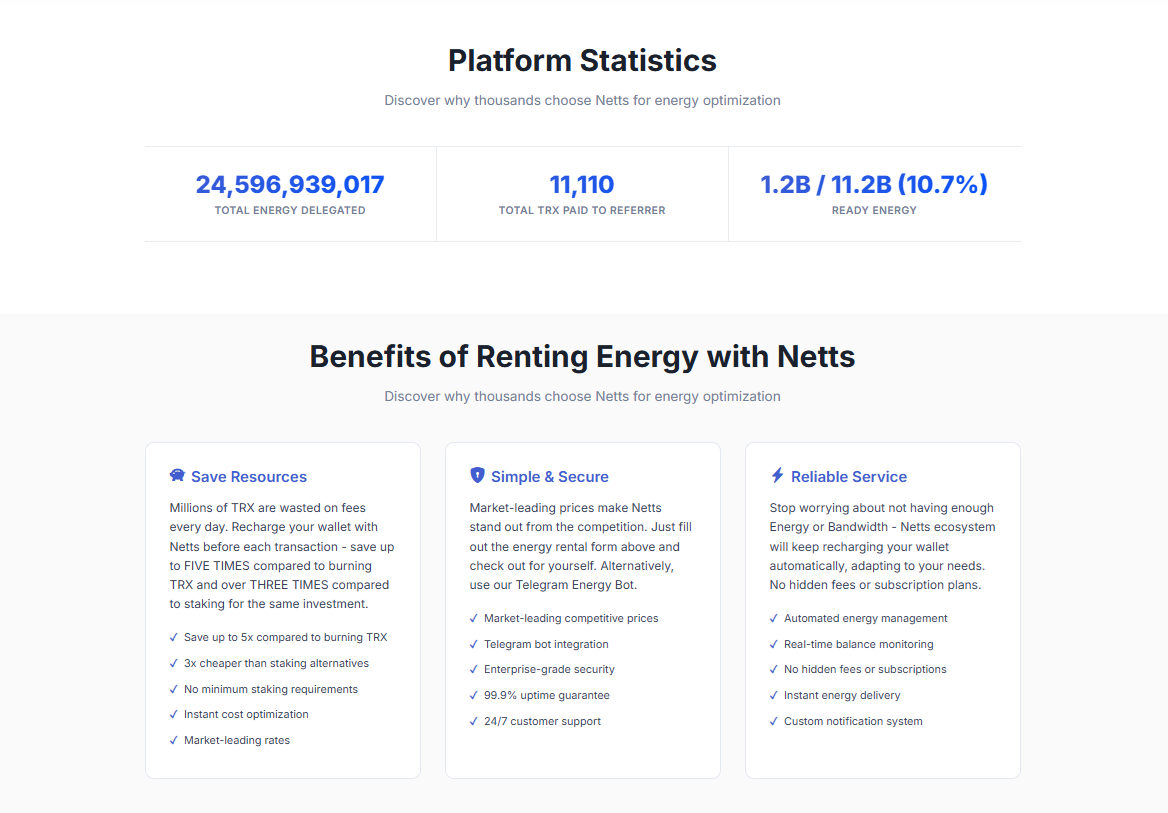Click the Total Energy Delegated figure 24,596,939,017
This screenshot has height=813, width=1168.
[x=290, y=185]
